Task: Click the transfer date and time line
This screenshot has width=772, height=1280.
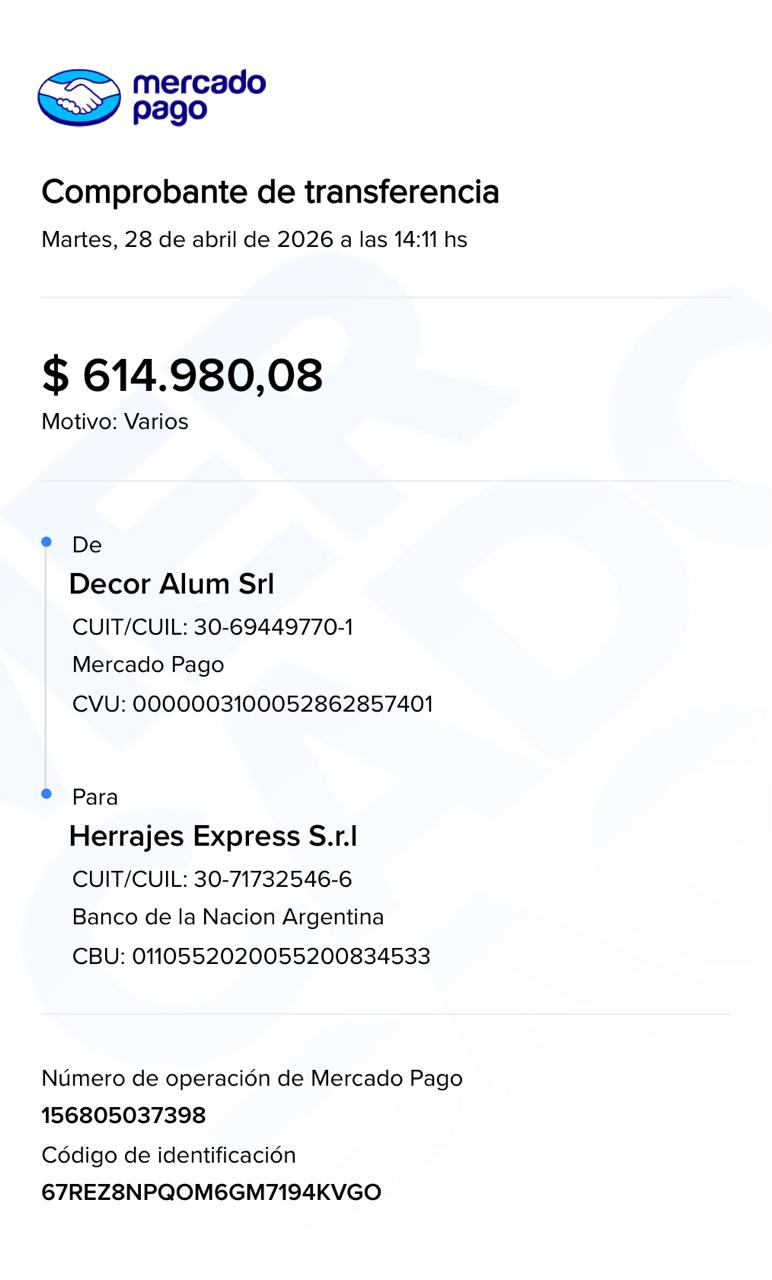Action: point(254,240)
